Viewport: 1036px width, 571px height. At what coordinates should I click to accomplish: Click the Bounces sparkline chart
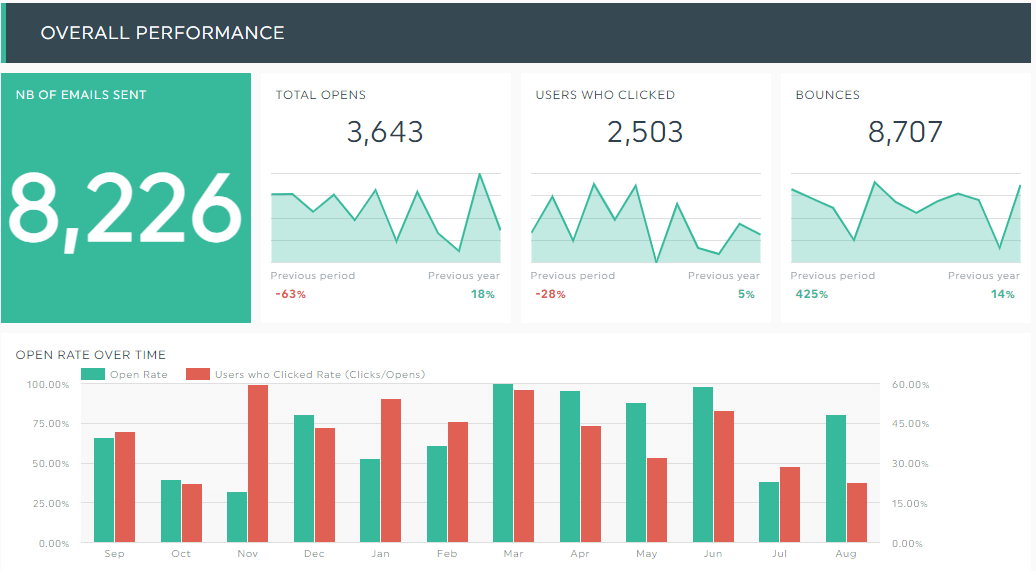906,218
